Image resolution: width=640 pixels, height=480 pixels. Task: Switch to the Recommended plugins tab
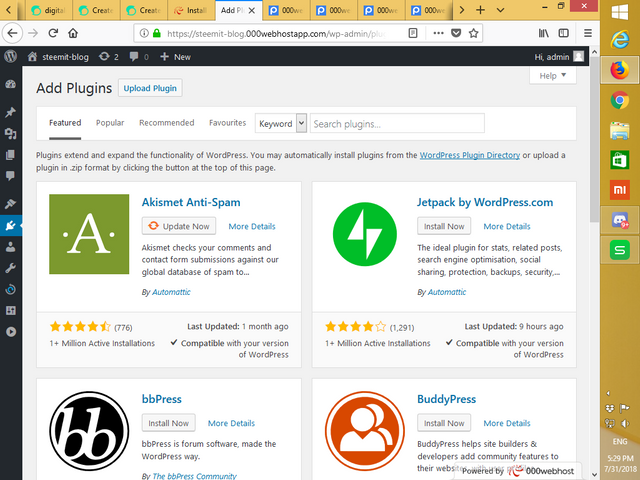[x=166, y=123]
